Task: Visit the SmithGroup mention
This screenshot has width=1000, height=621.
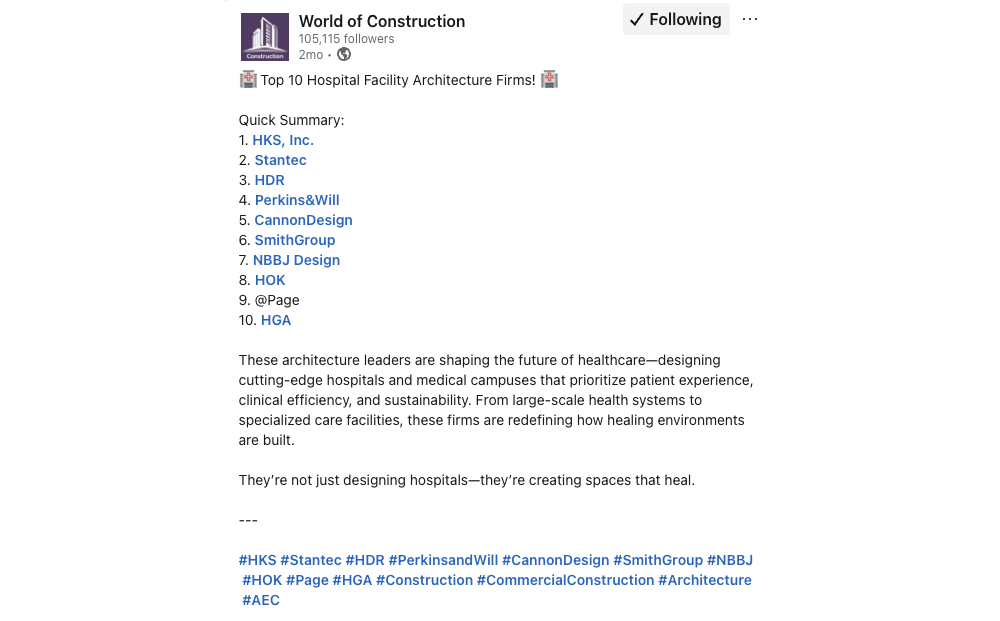Action: (295, 240)
